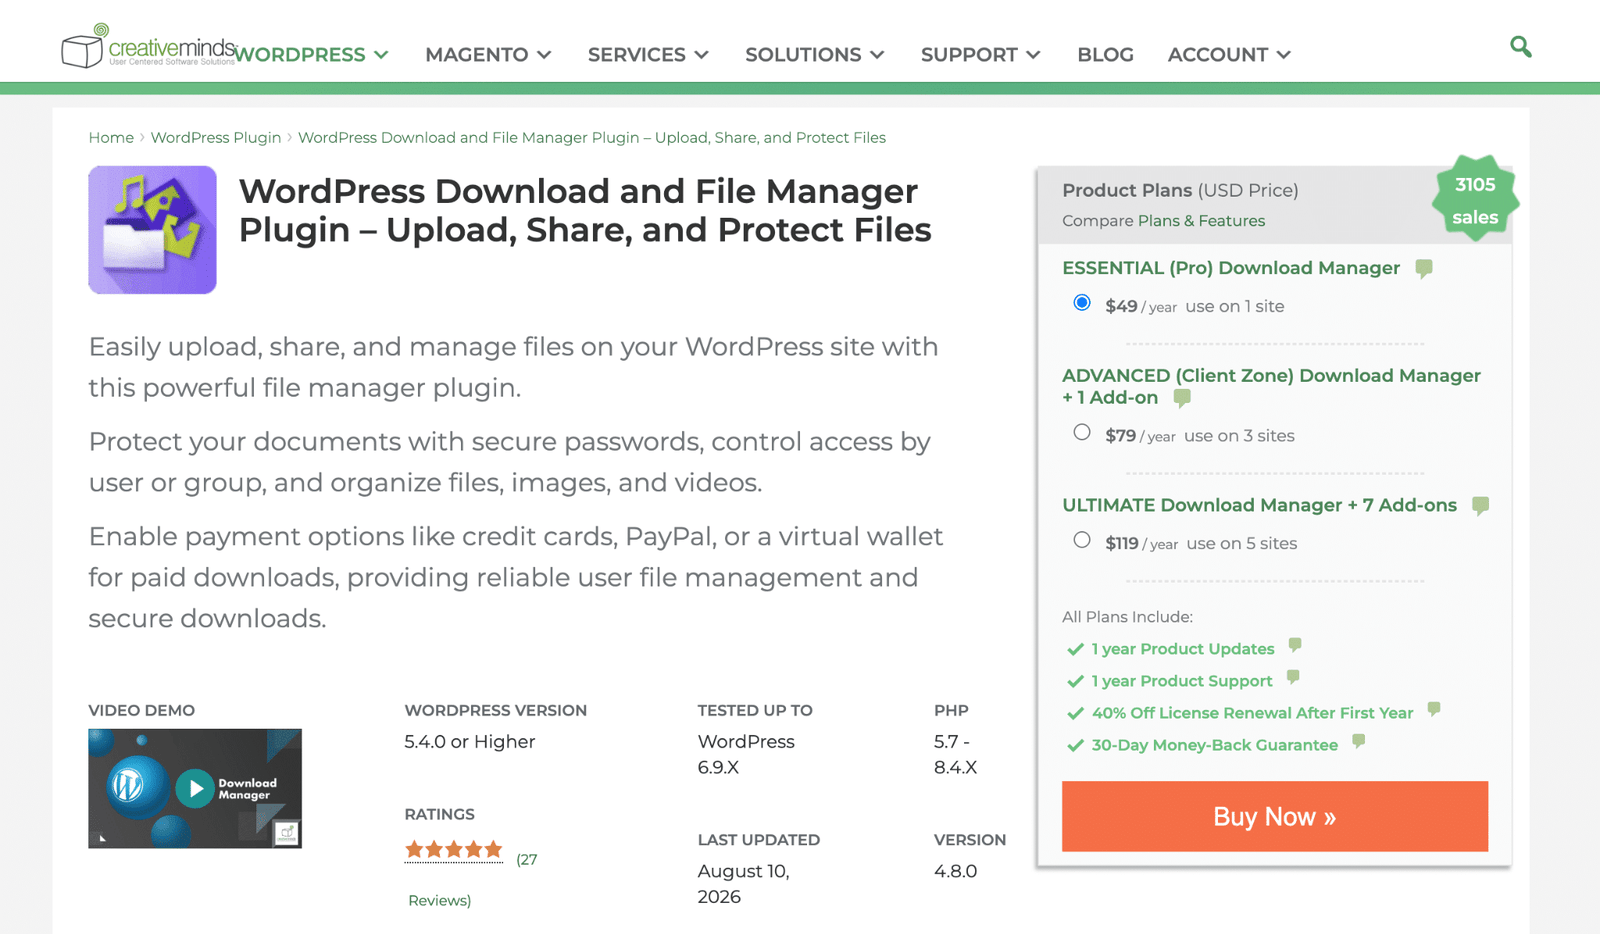Click the Buy Now button
1600x934 pixels.
click(x=1275, y=817)
